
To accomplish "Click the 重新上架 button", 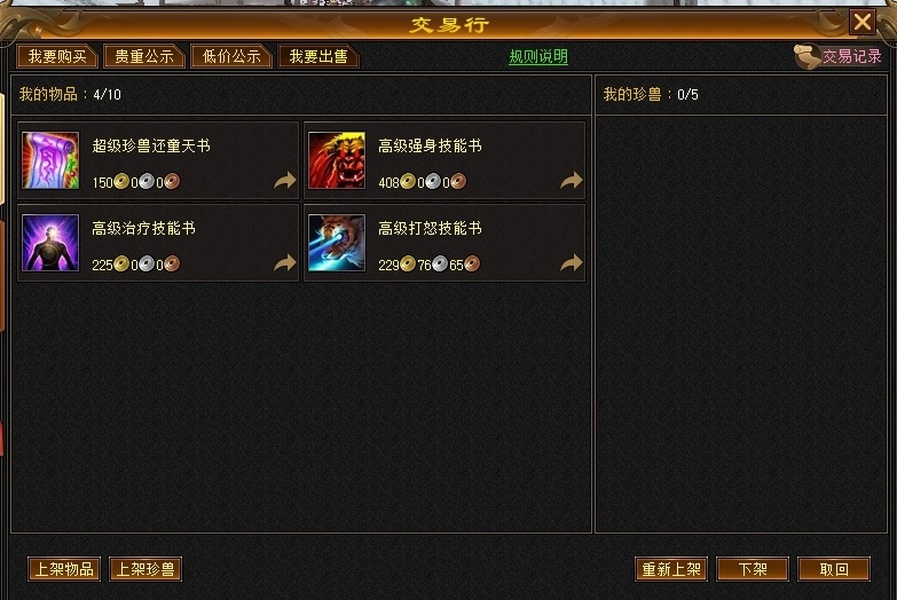I will (671, 569).
